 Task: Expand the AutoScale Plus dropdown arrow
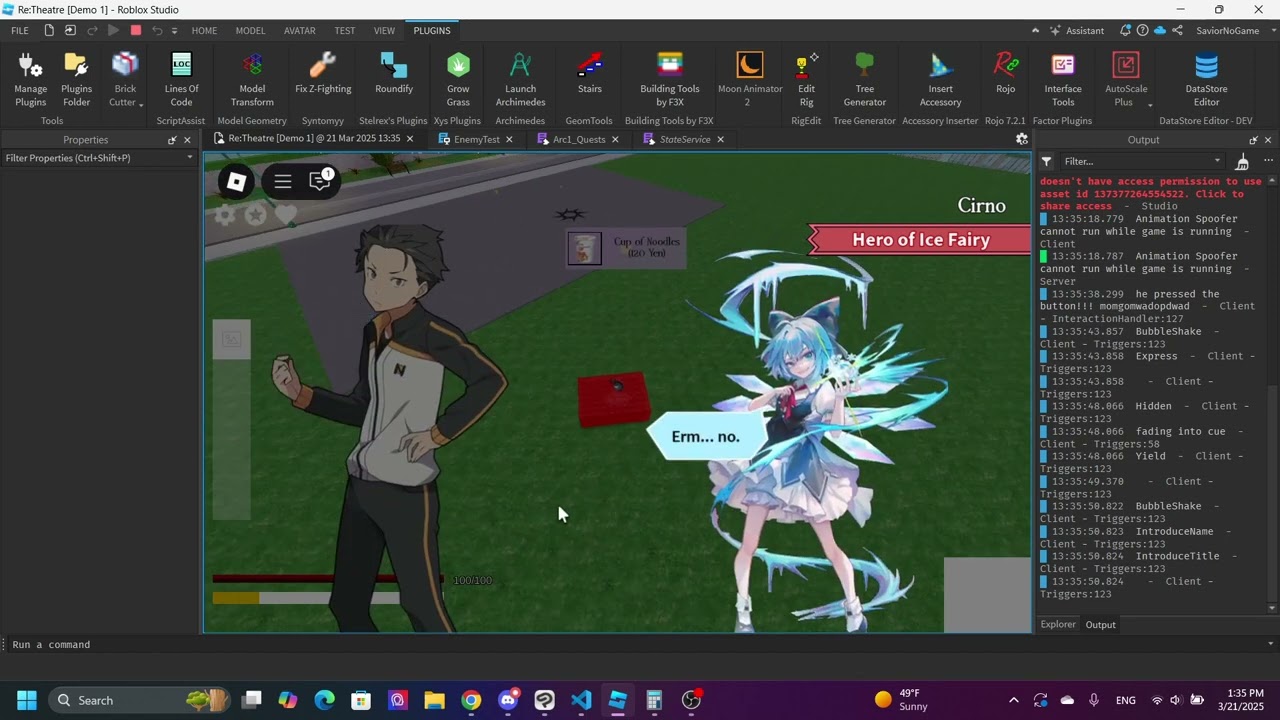pos(1150,104)
